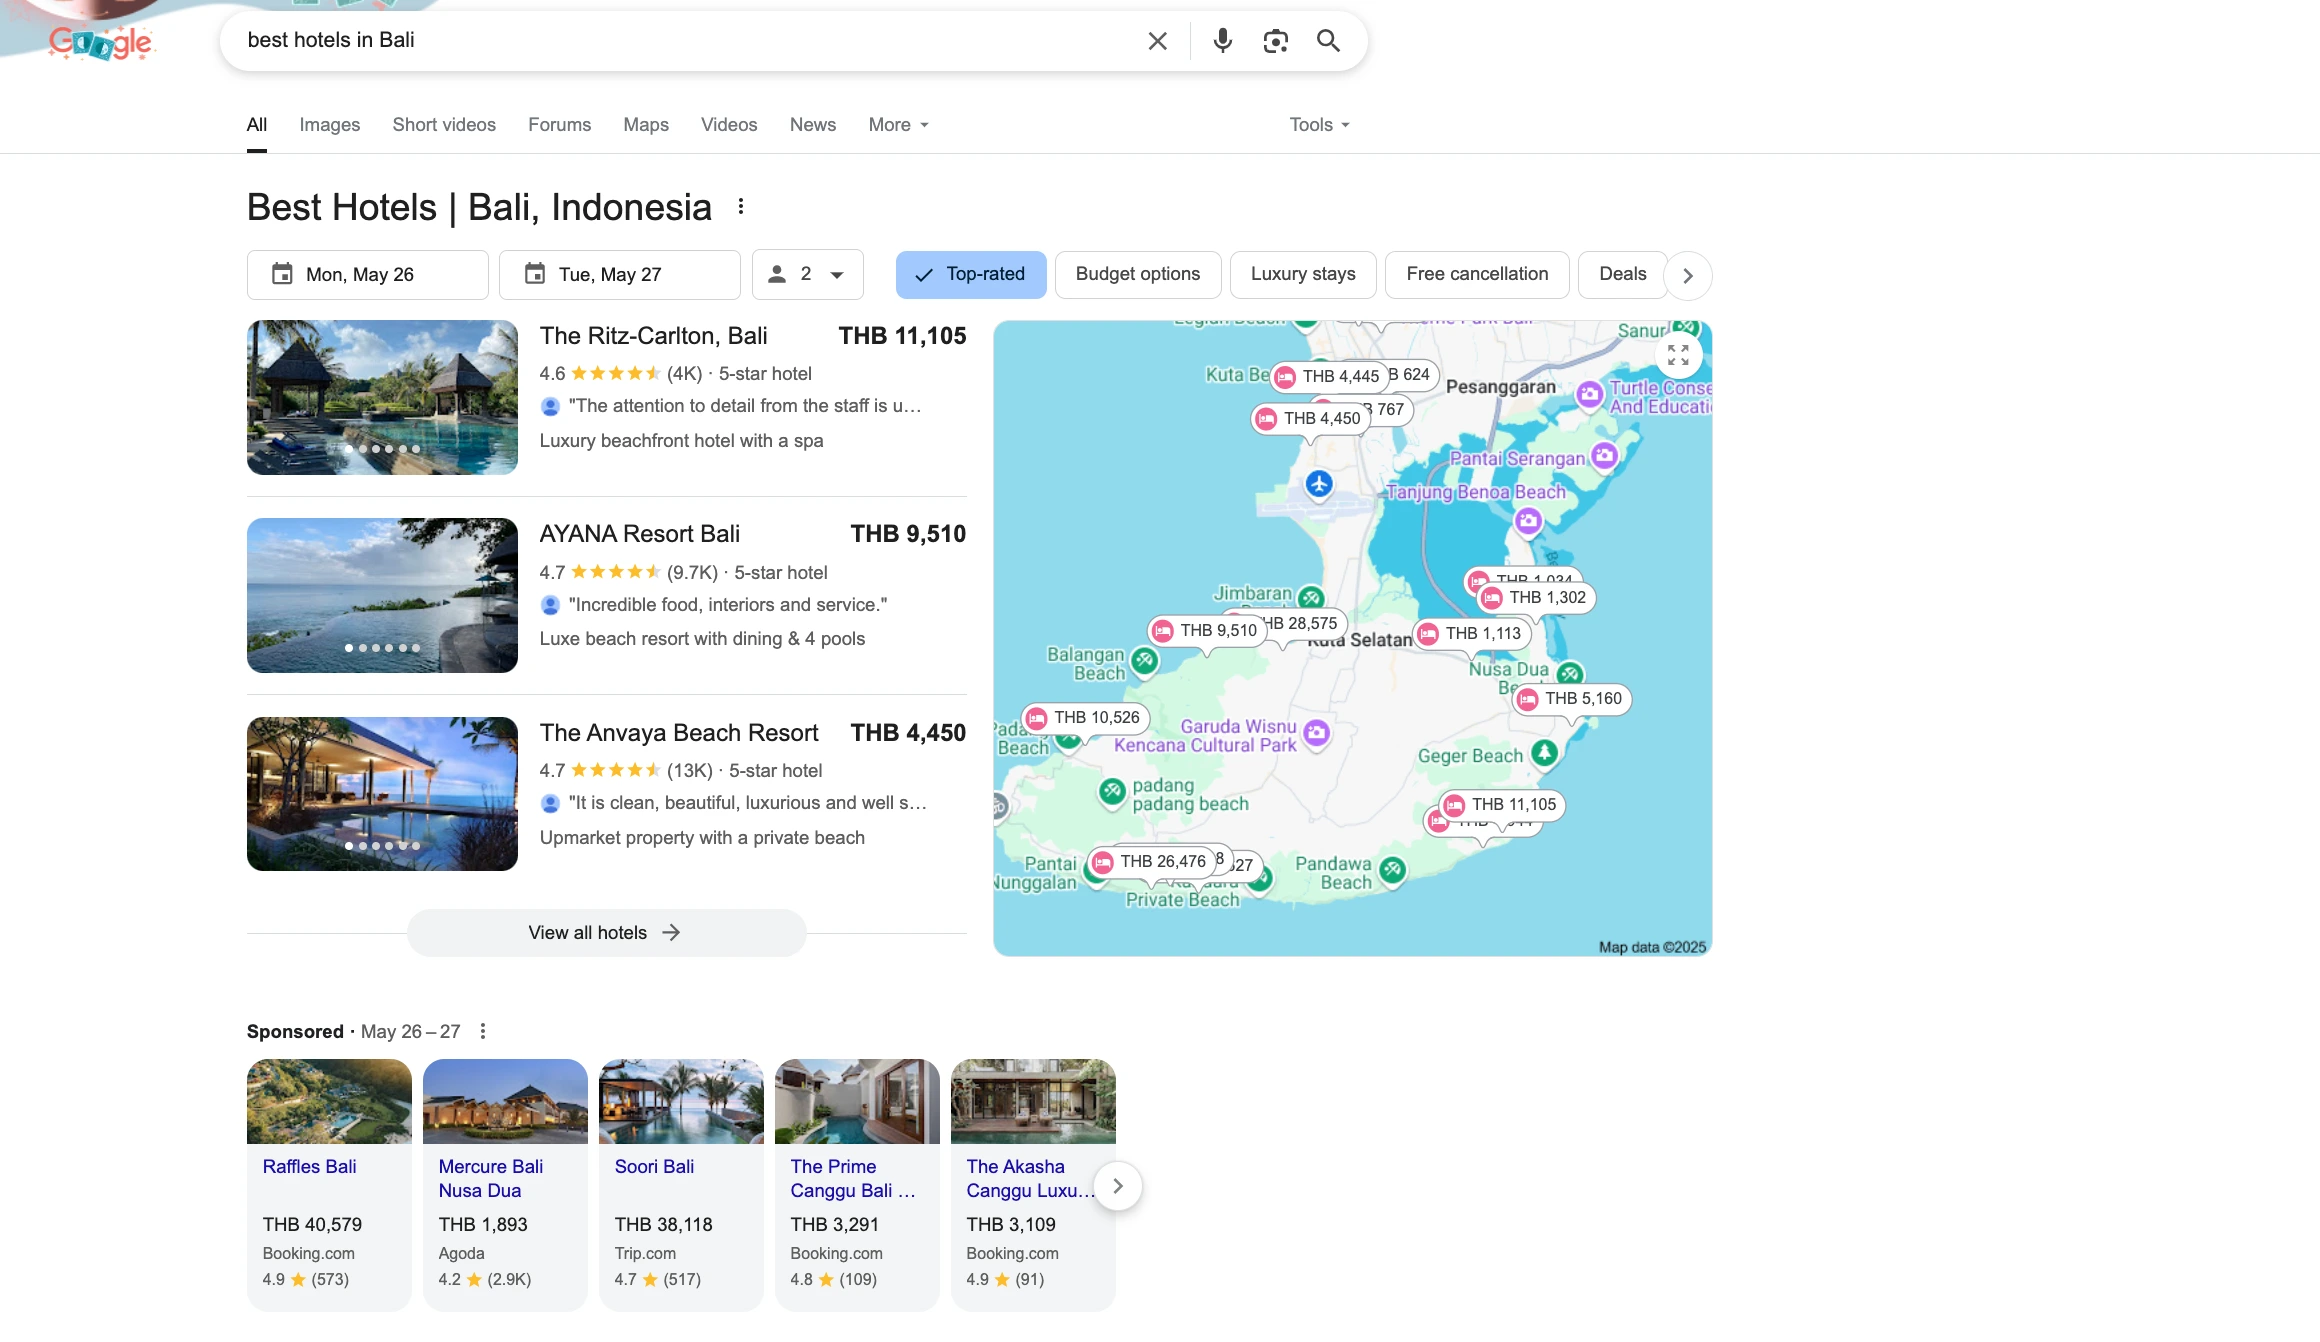This screenshot has height=1342, width=2320.
Task: Select the THB 1,302 map pin
Action: [1536, 597]
